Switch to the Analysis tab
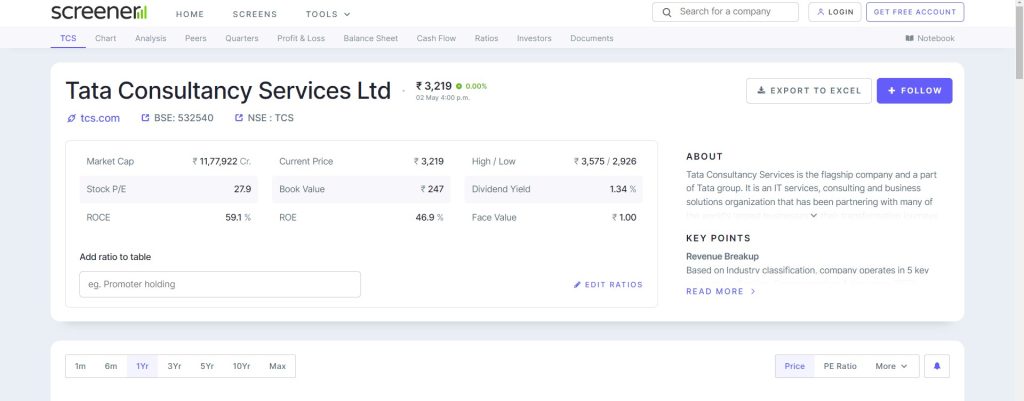This screenshot has width=1024, height=401. (151, 39)
